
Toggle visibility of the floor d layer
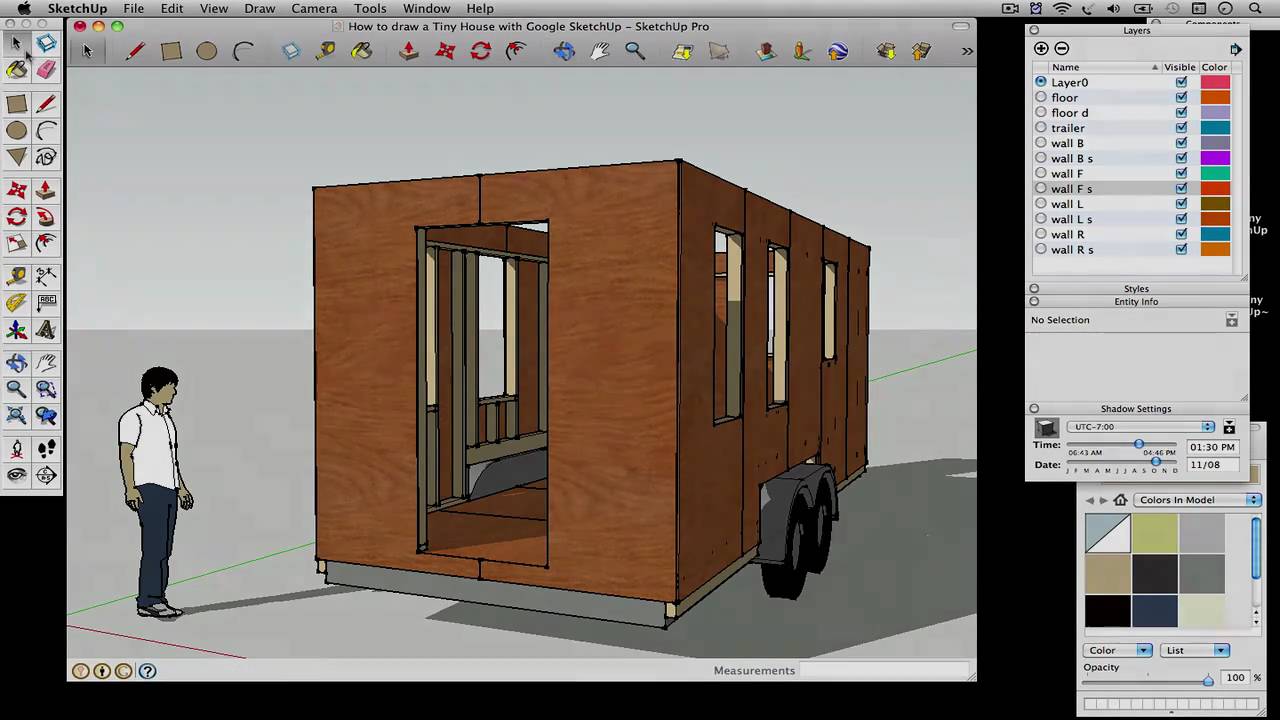click(x=1181, y=113)
